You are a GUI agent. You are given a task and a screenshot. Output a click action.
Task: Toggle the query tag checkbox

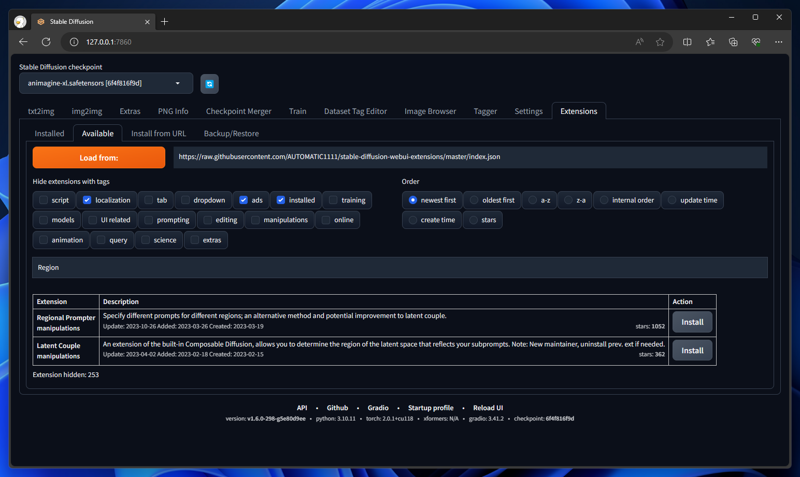click(x=101, y=240)
